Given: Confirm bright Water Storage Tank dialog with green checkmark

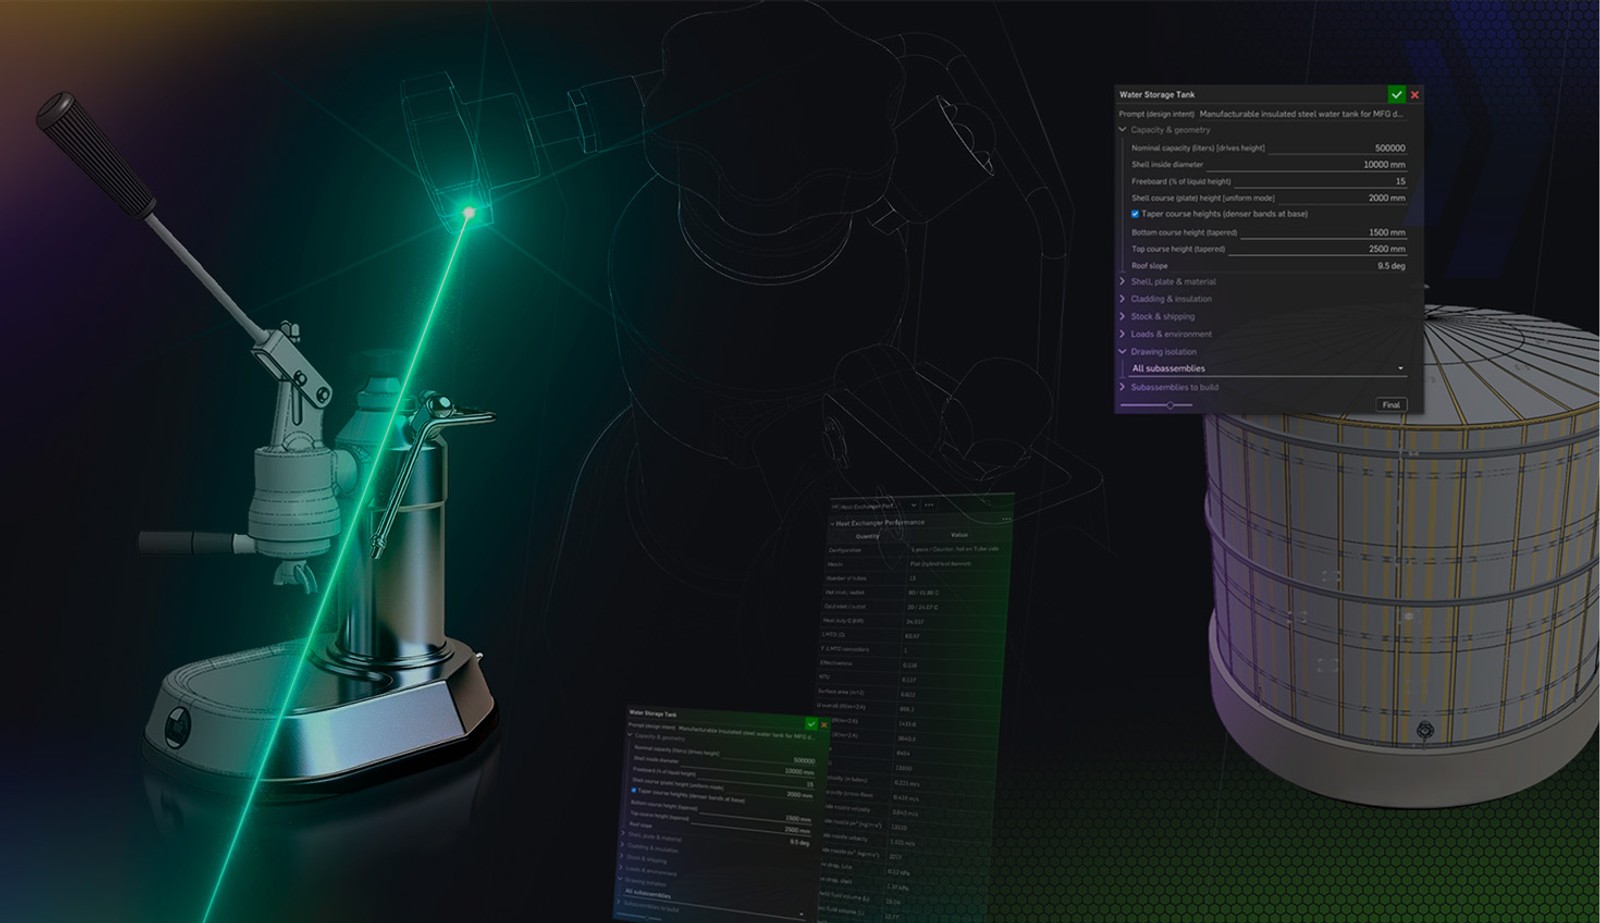Looking at the screenshot, I should 1396,94.
